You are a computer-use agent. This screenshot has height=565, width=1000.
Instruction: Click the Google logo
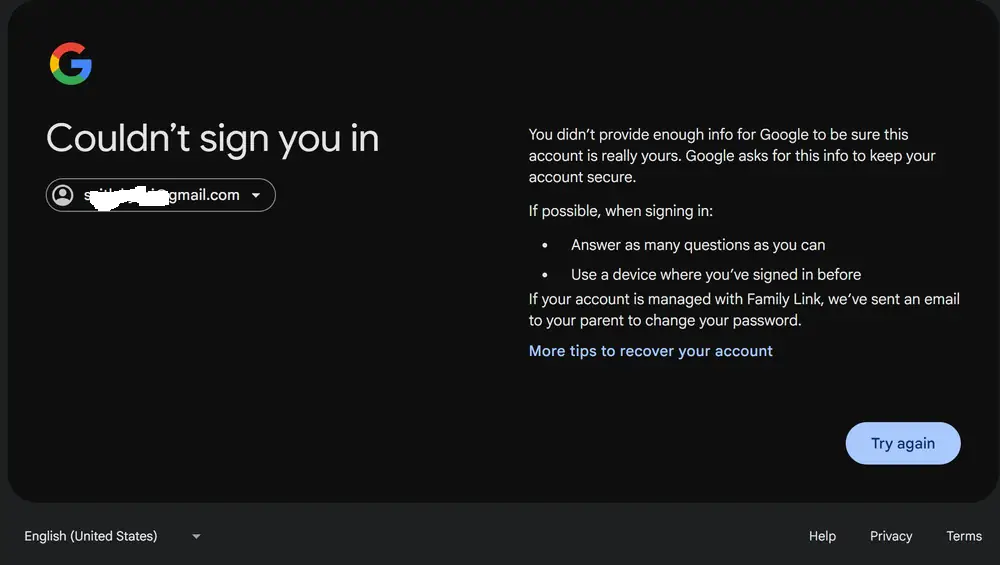point(70,63)
